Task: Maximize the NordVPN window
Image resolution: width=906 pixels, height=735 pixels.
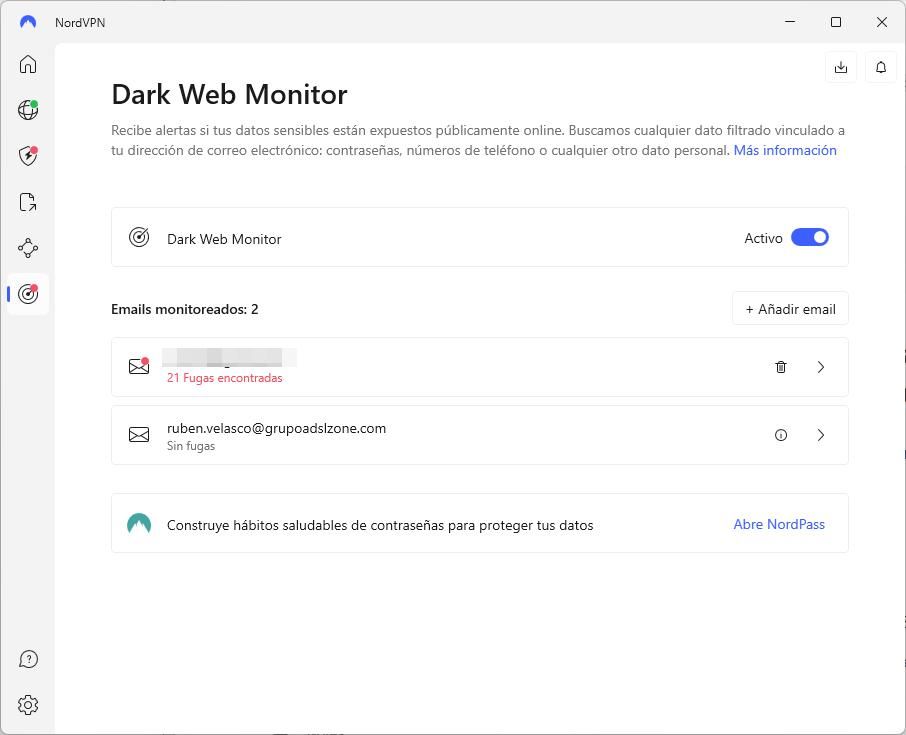Action: pos(836,22)
